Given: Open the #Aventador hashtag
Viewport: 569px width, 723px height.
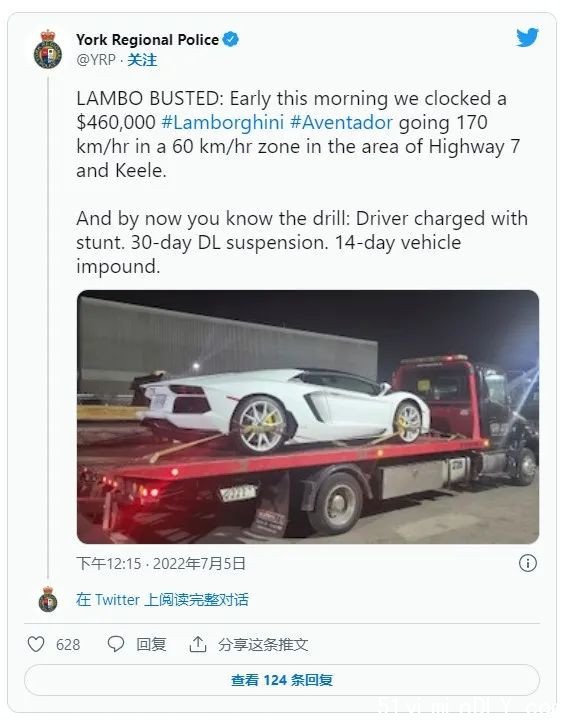Looking at the screenshot, I should click(x=341, y=123).
